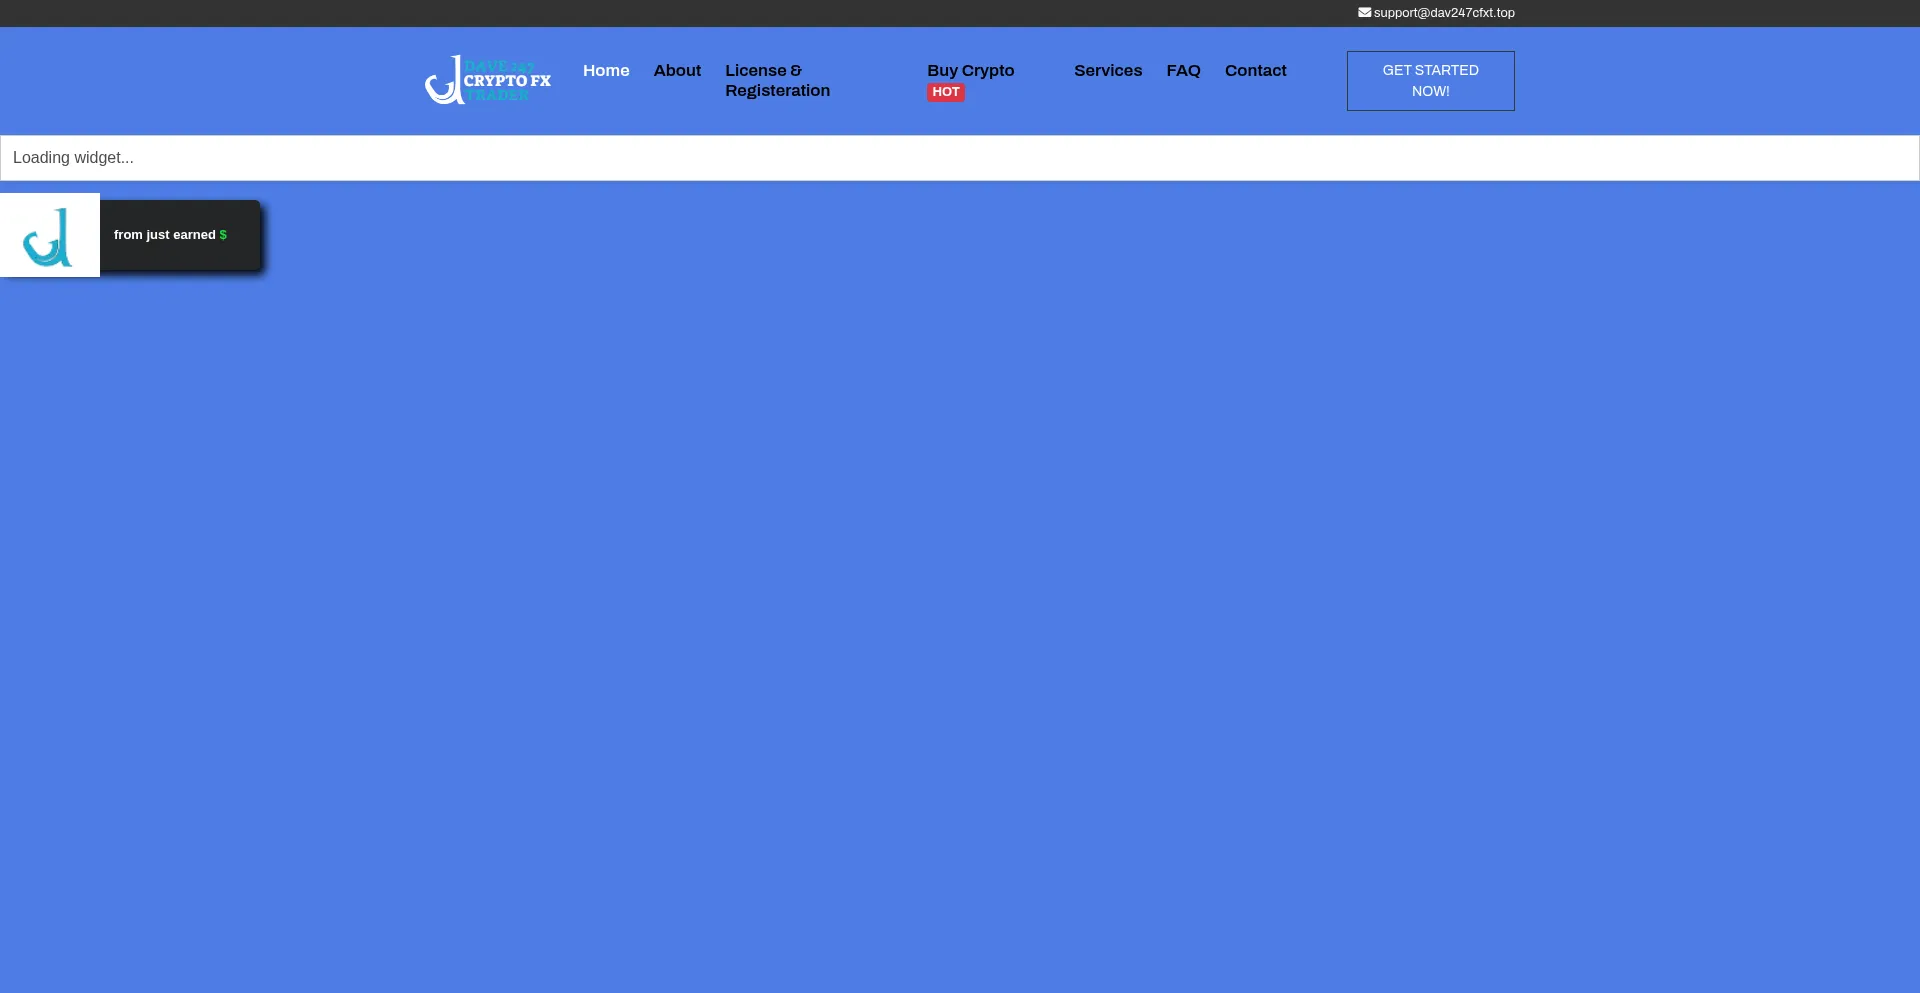
Task: Click the 'from just earned' notification text
Action: coord(164,235)
